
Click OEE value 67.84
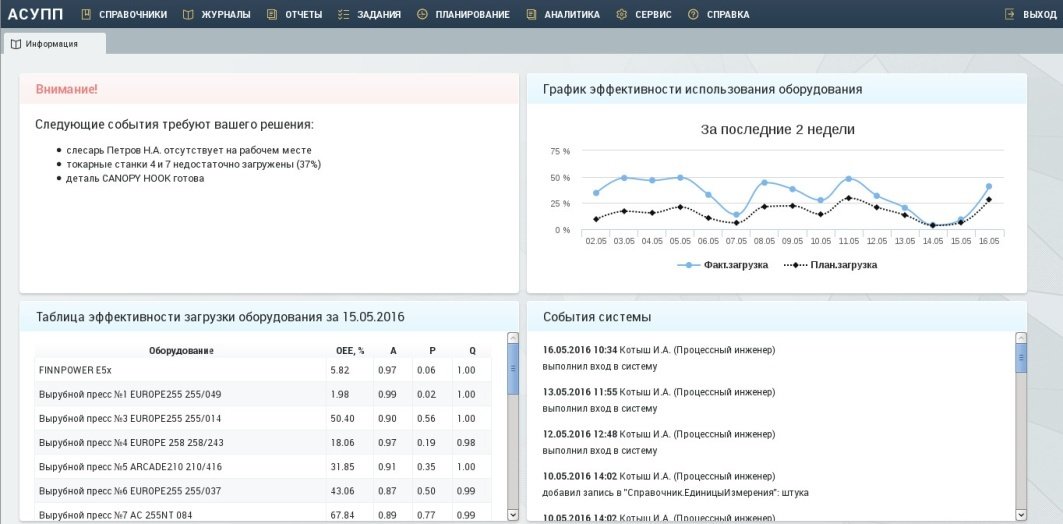coord(342,515)
